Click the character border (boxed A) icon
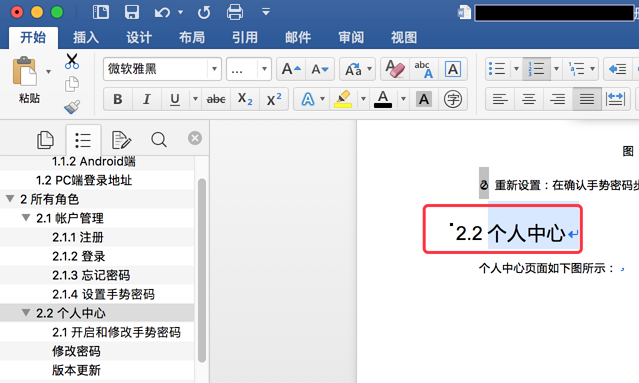The height and width of the screenshot is (383, 639). tap(452, 69)
